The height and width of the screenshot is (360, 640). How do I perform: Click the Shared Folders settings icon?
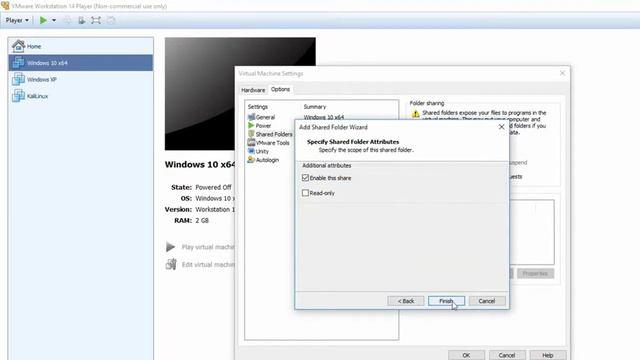coord(251,134)
